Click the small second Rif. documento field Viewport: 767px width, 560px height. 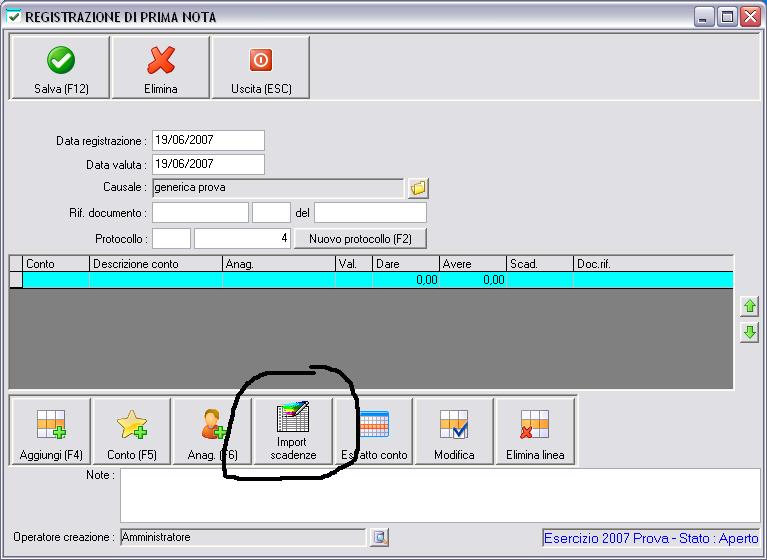pos(271,213)
